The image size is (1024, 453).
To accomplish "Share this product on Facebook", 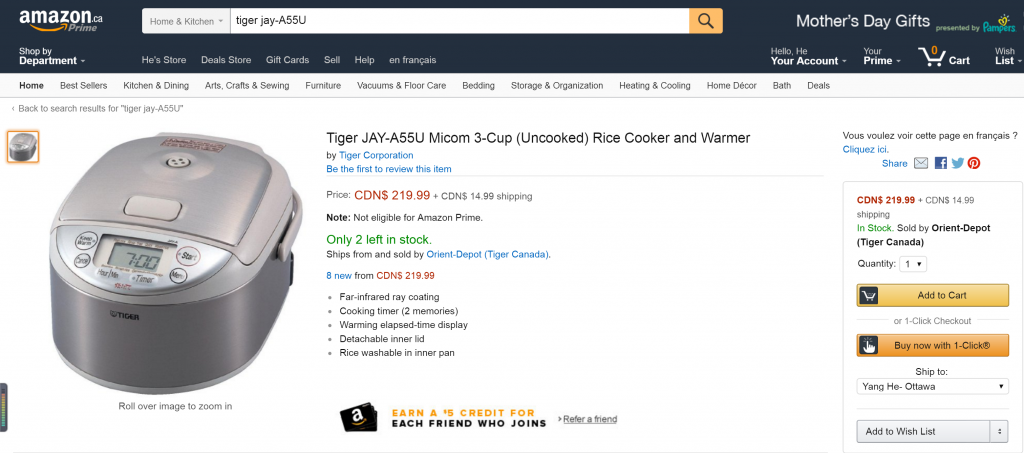I will [x=941, y=163].
